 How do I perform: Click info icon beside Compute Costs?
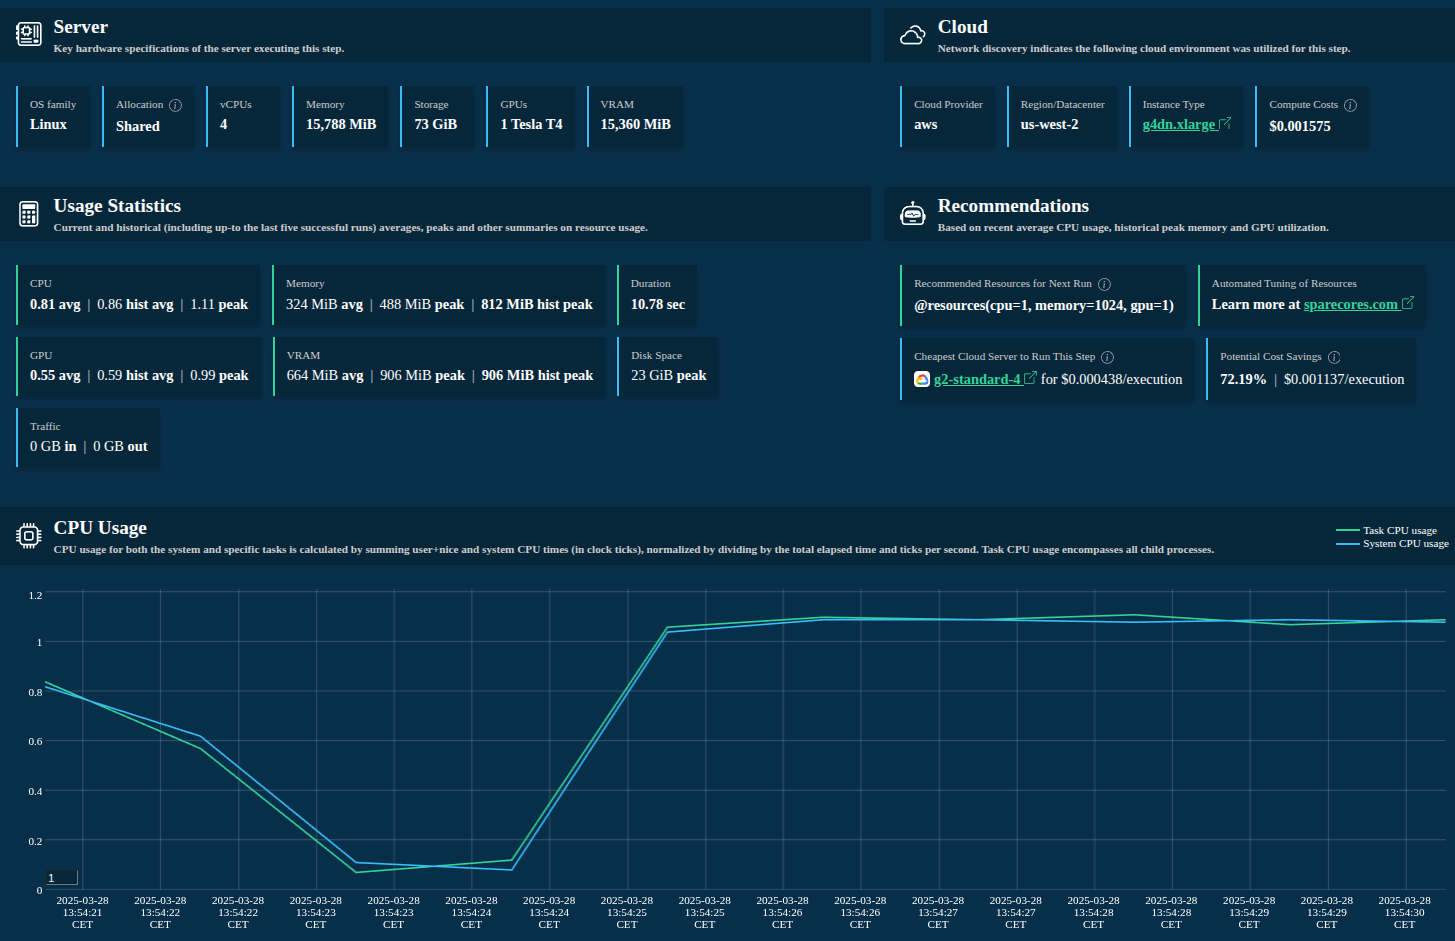[1350, 105]
